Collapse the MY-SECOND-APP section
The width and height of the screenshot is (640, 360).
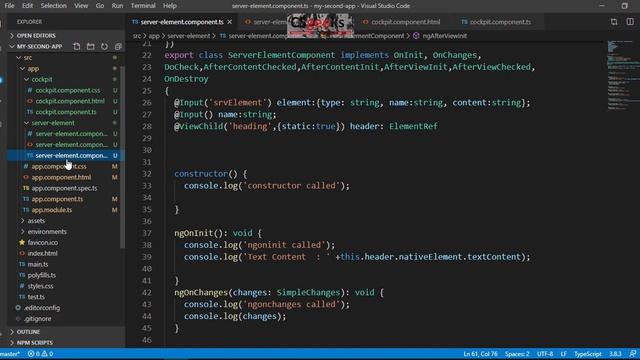[x=39, y=47]
